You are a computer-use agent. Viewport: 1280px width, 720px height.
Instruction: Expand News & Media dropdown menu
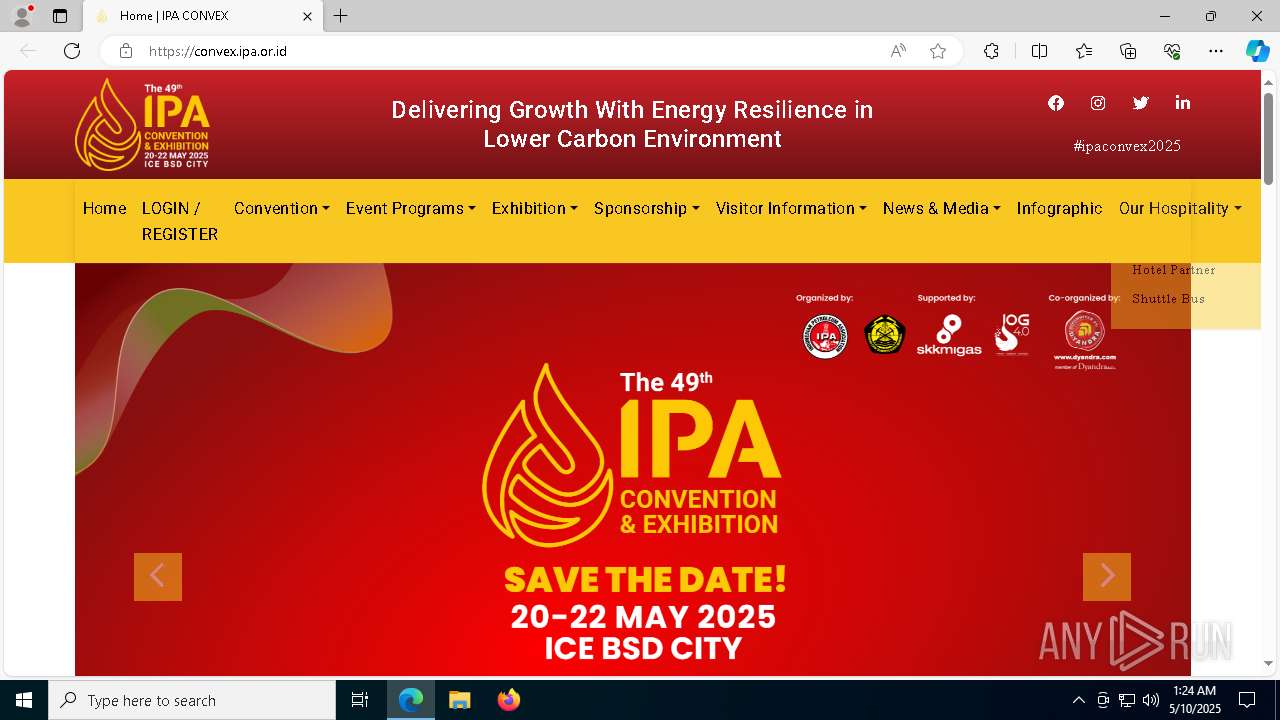[x=942, y=208]
